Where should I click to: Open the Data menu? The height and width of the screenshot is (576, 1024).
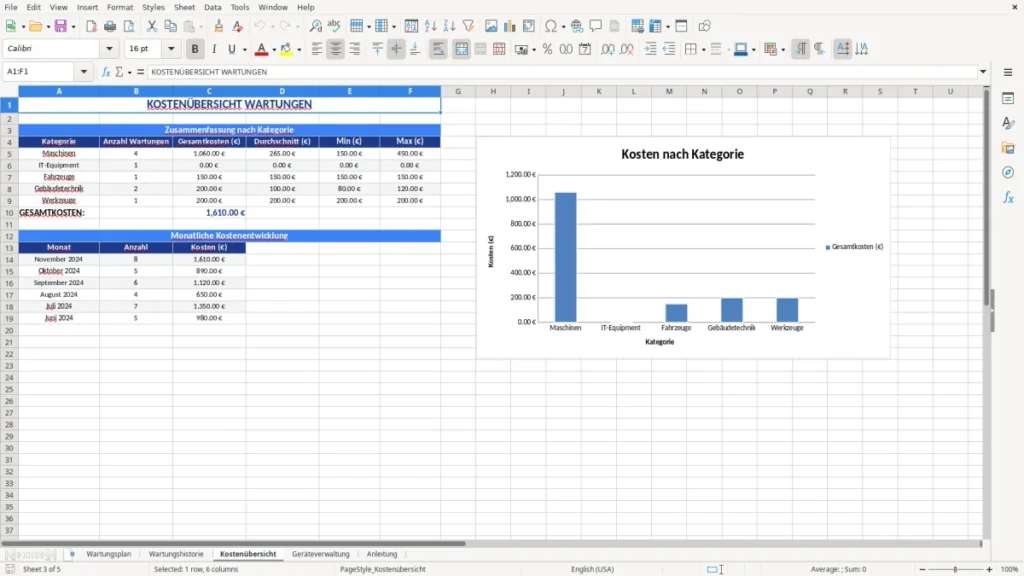pyautogui.click(x=212, y=7)
